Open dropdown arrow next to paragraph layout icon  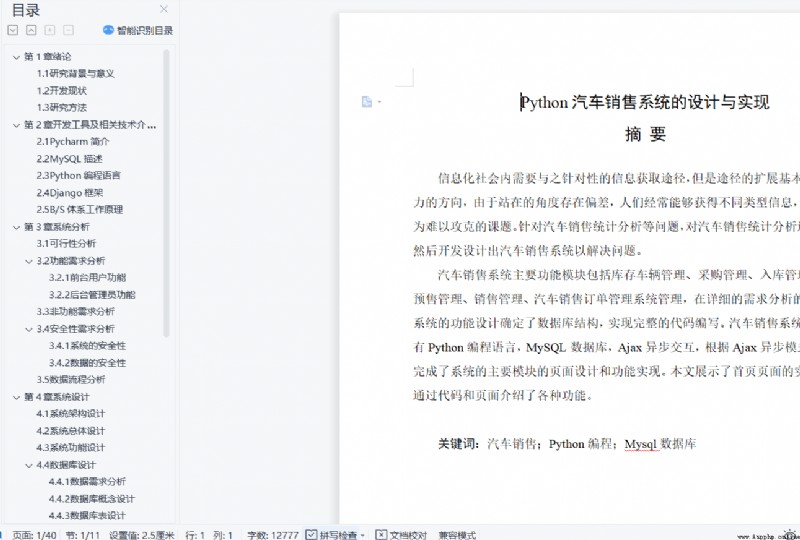[379, 102]
